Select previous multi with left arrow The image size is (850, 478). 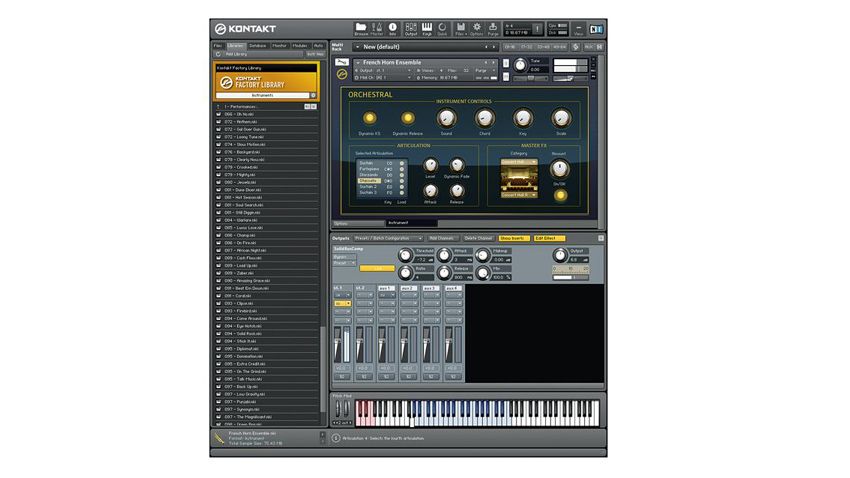pos(486,47)
